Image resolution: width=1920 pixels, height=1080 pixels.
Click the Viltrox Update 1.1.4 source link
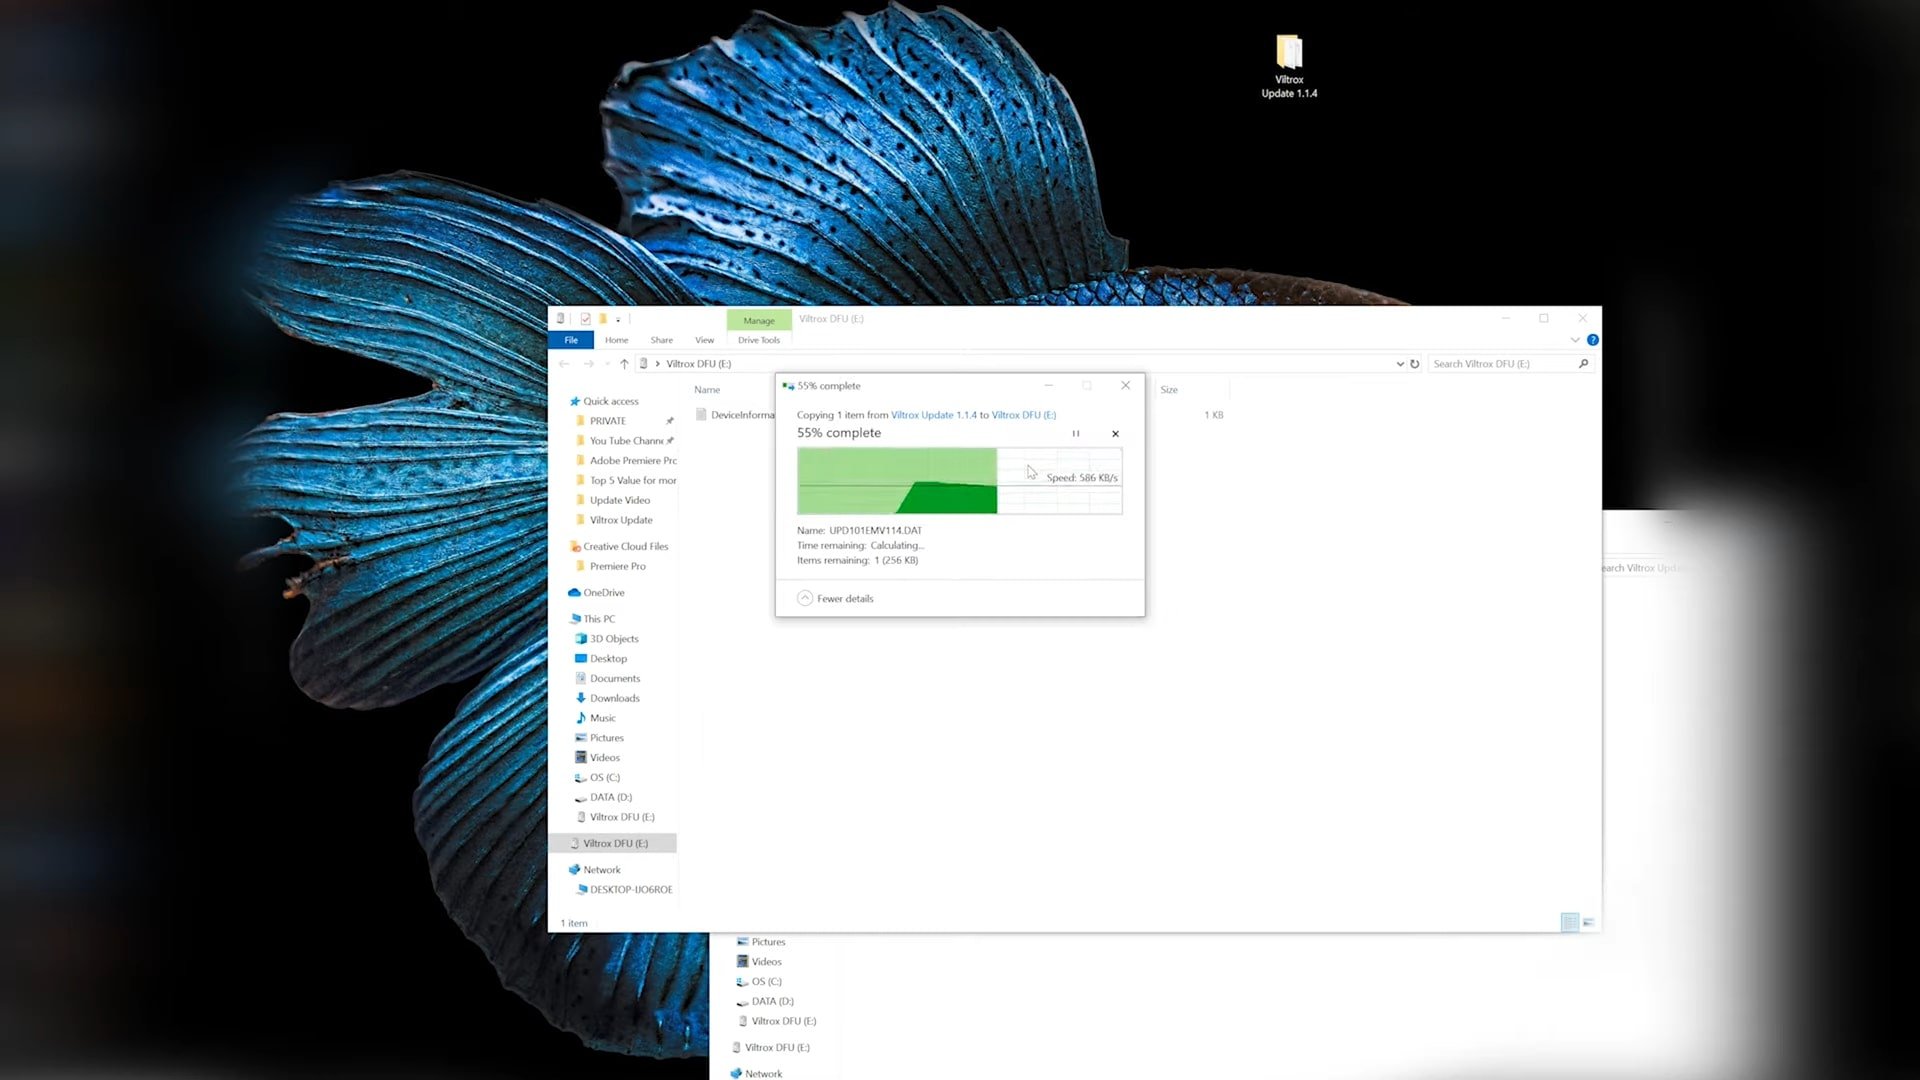pyautogui.click(x=934, y=415)
